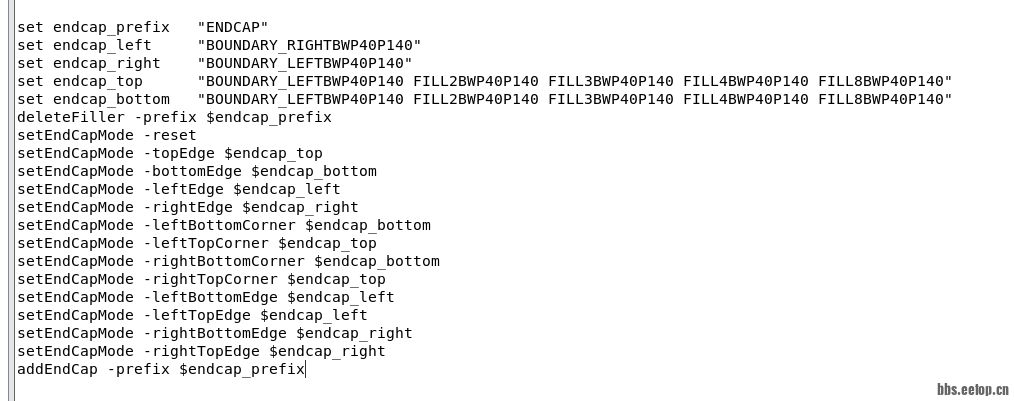Click the -rightBottomEdge option
The width and height of the screenshot is (1014, 401).
215,334
